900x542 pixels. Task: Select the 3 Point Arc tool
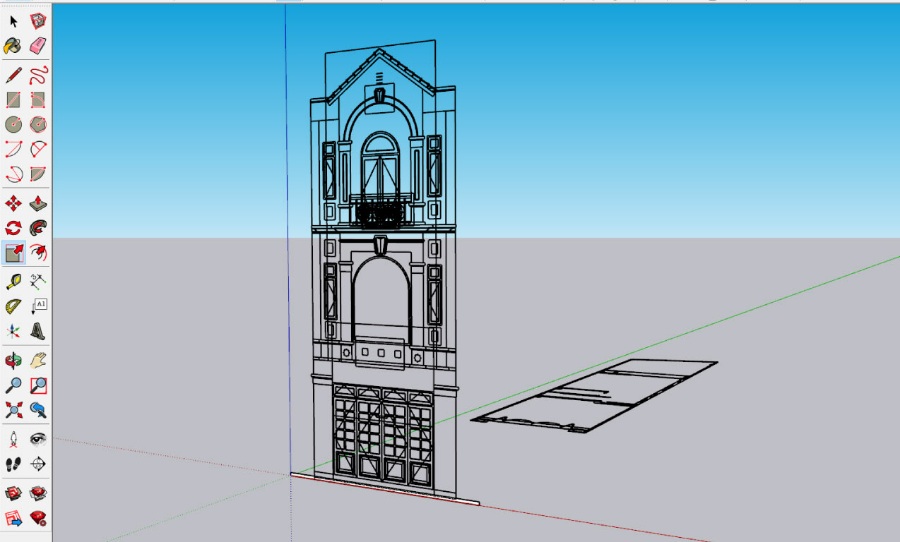pyautogui.click(x=13, y=174)
